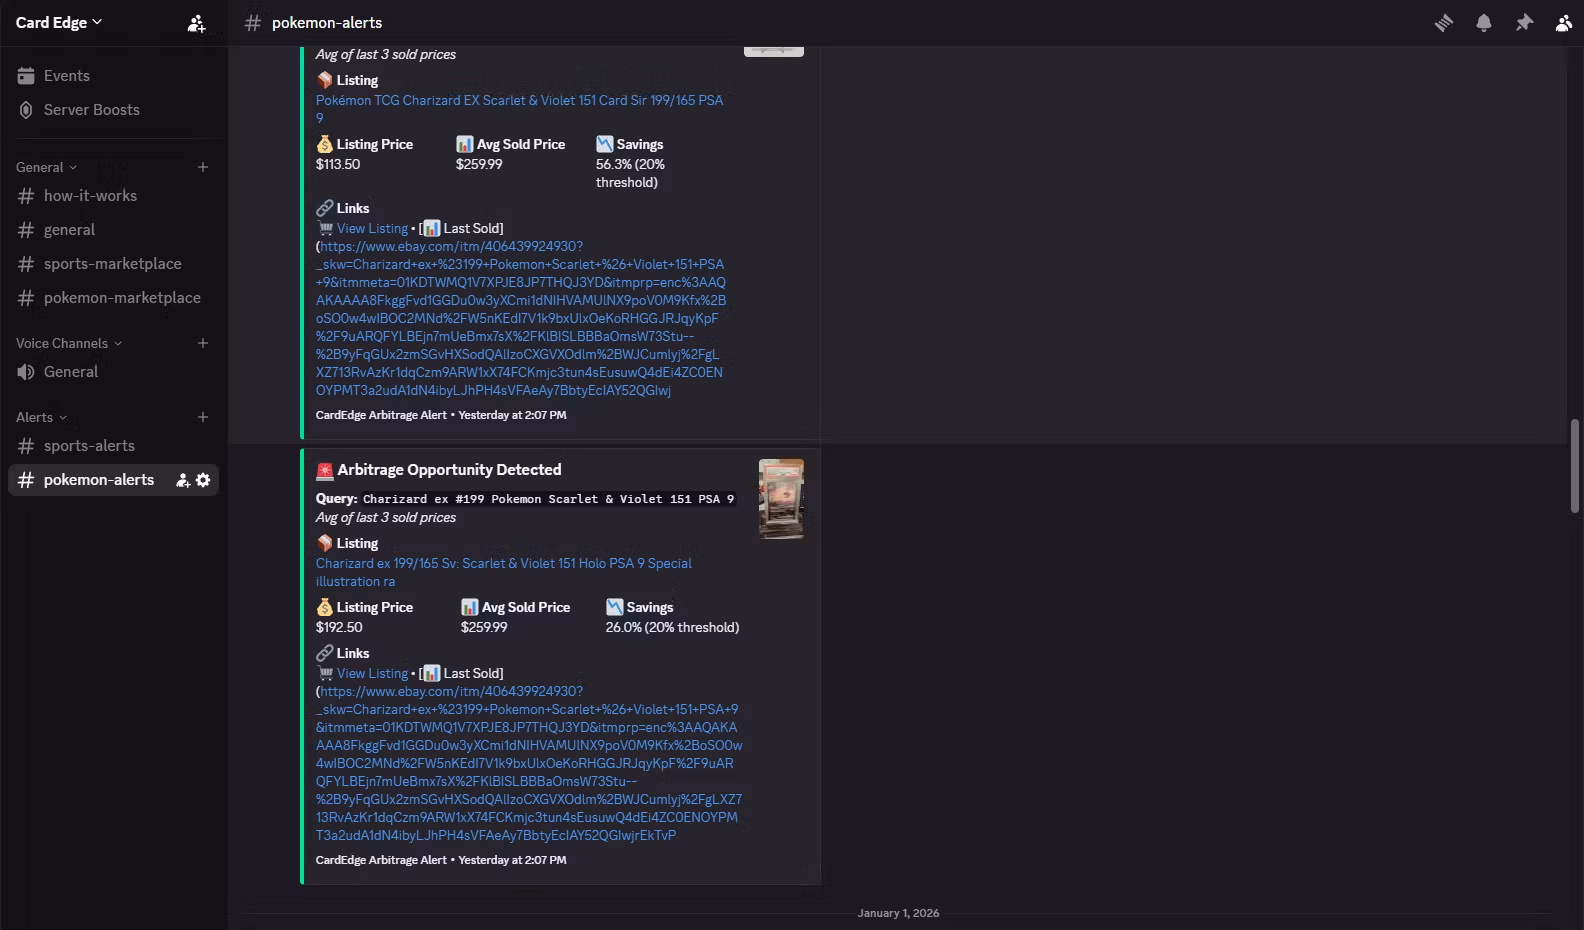Collapse the Alerts category

click(41, 417)
